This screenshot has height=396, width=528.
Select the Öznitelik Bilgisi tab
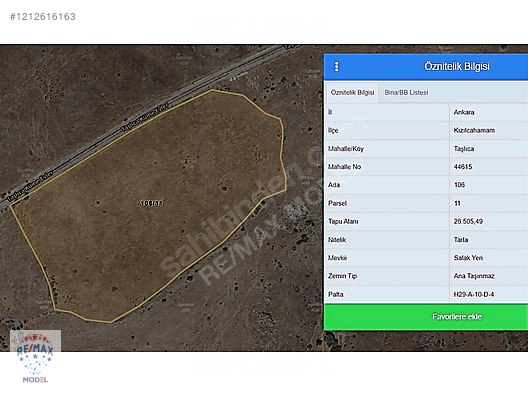click(352, 92)
